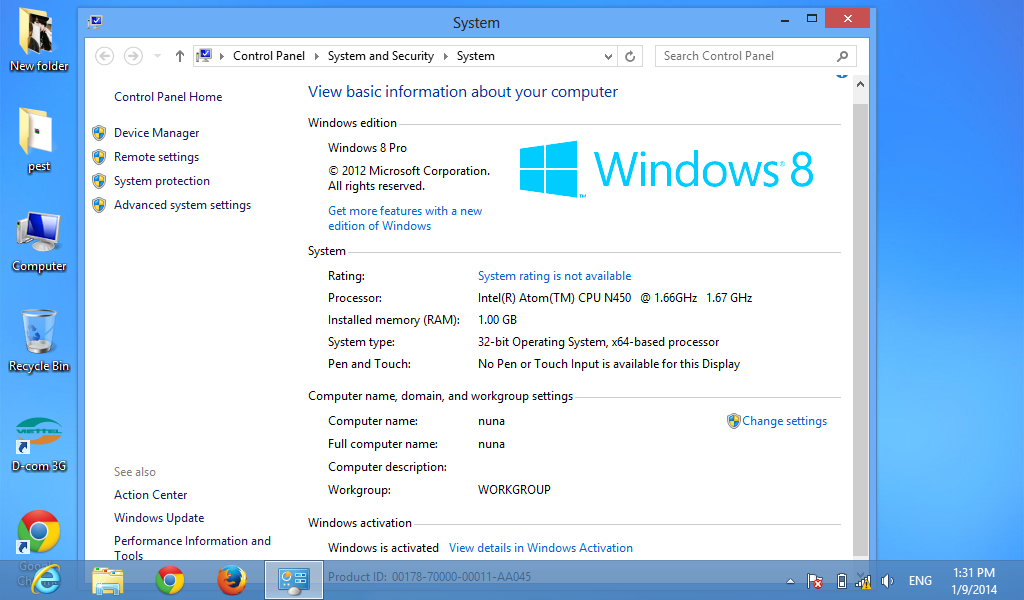This screenshot has width=1024, height=600.
Task: Click installed memory value 1.00 GB
Action: tap(497, 320)
